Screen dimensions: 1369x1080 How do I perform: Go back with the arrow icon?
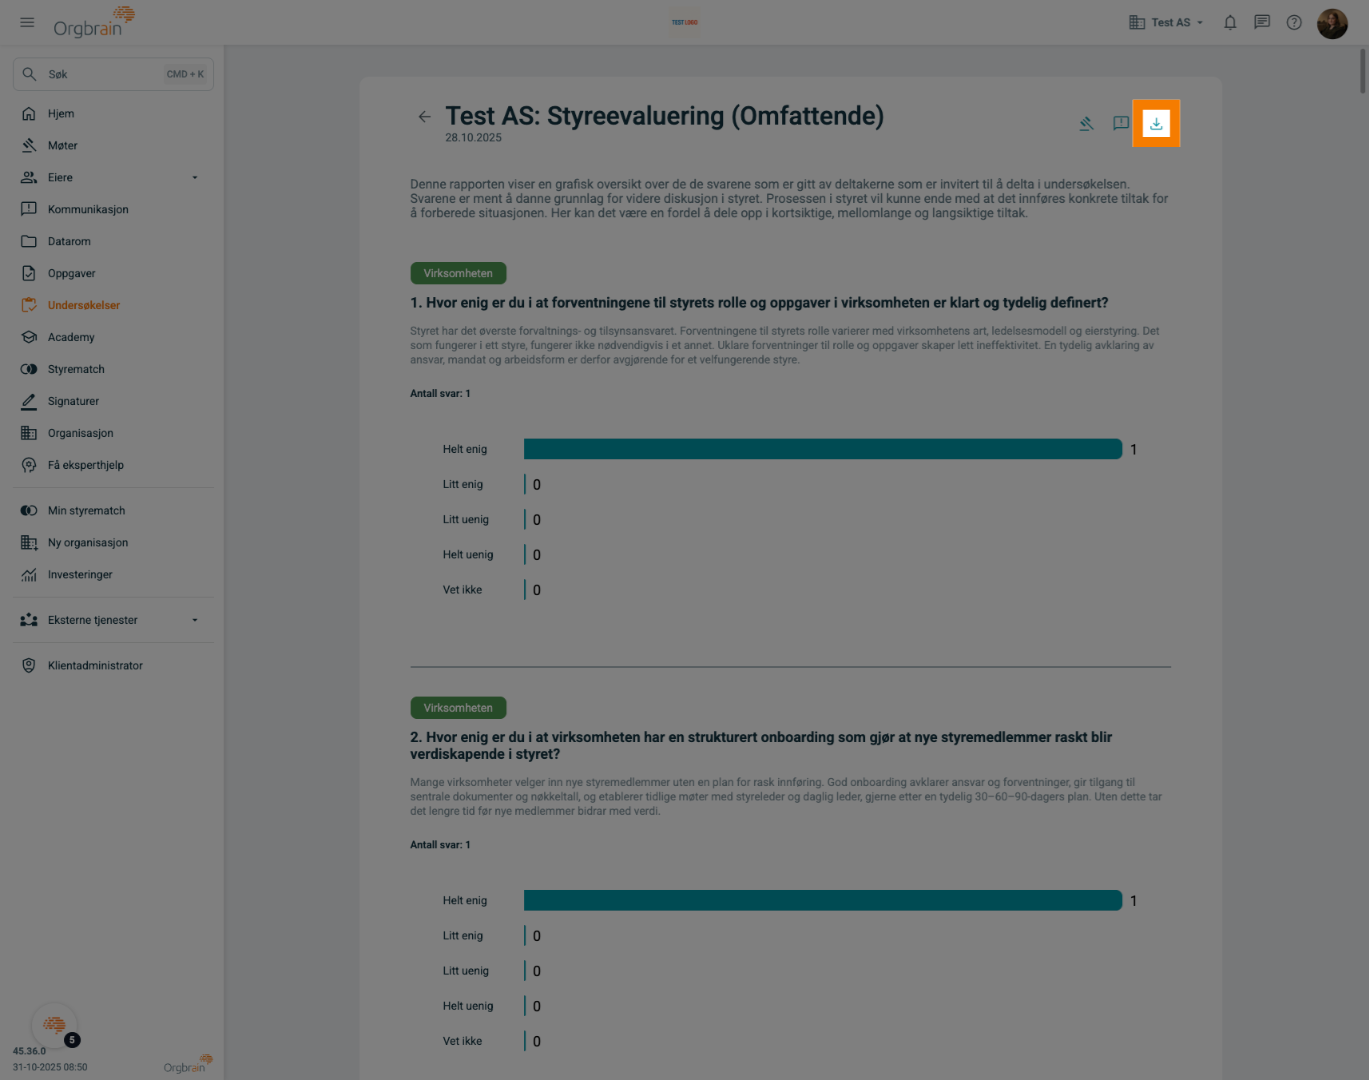point(424,117)
